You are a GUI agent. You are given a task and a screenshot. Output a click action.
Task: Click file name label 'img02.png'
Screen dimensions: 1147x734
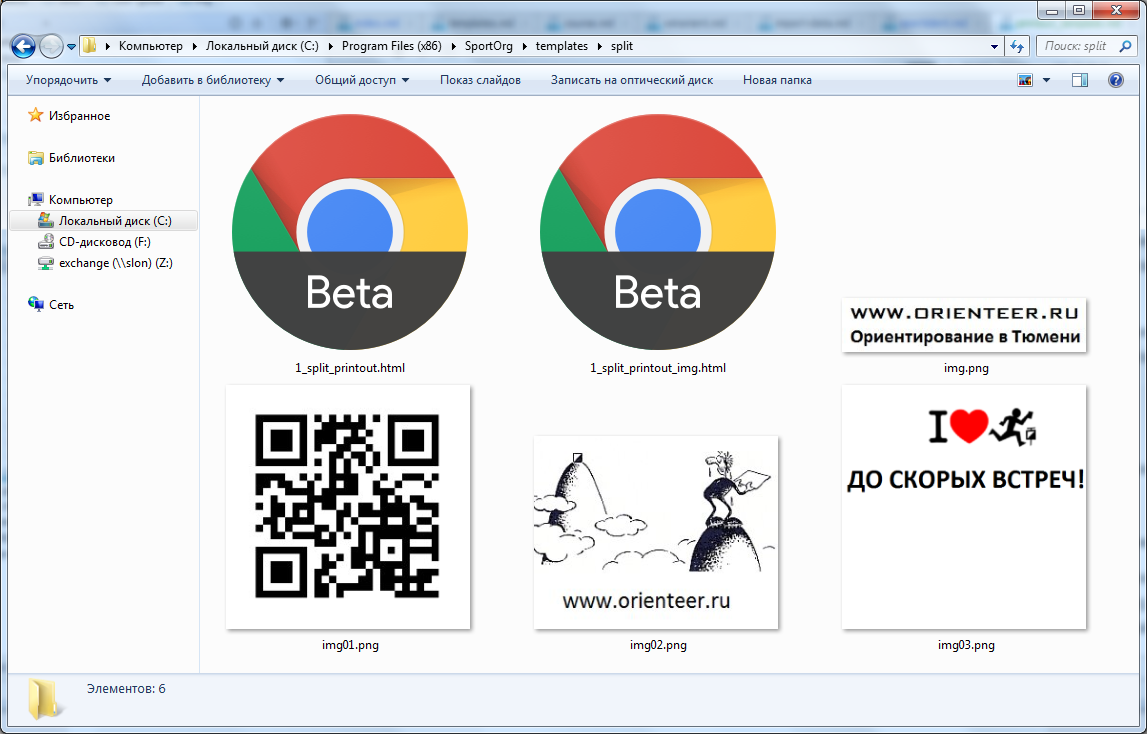point(658,645)
